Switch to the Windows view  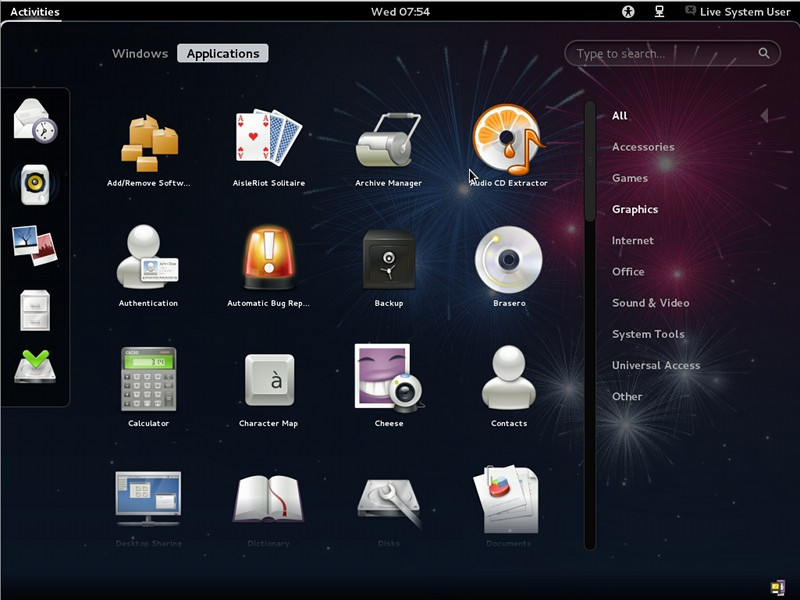(140, 54)
